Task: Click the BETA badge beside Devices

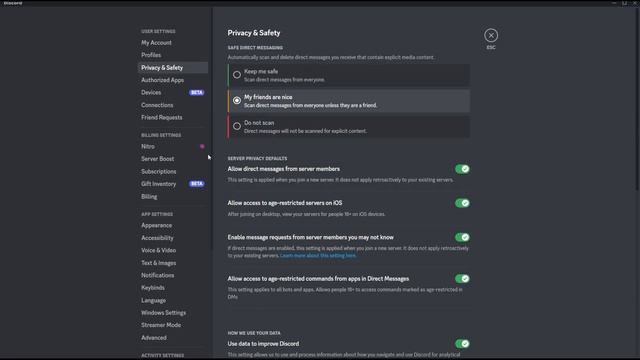Action: click(x=197, y=93)
